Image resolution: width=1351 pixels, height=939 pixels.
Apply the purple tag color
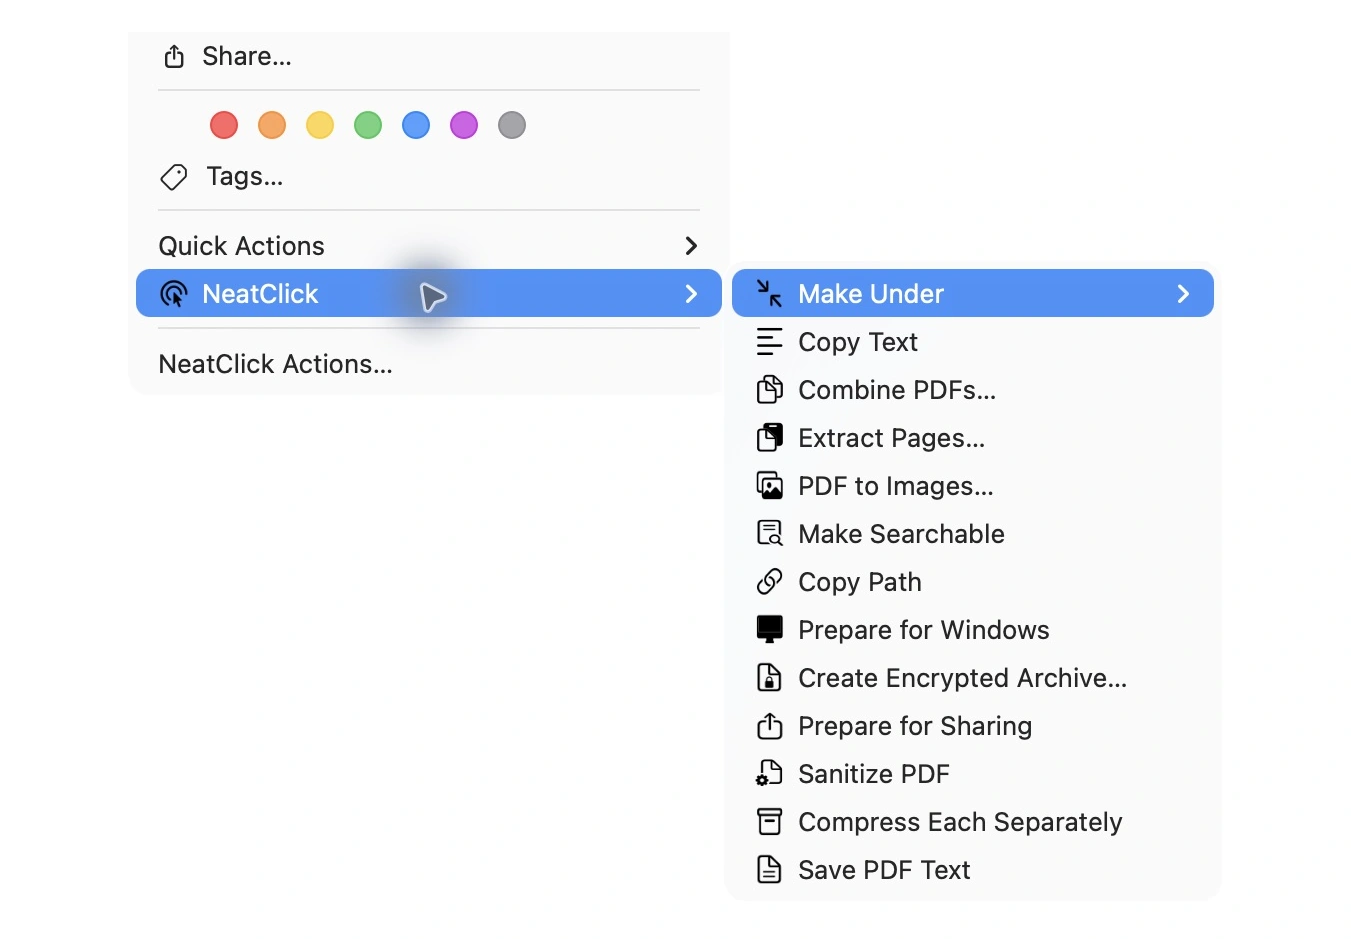464,125
